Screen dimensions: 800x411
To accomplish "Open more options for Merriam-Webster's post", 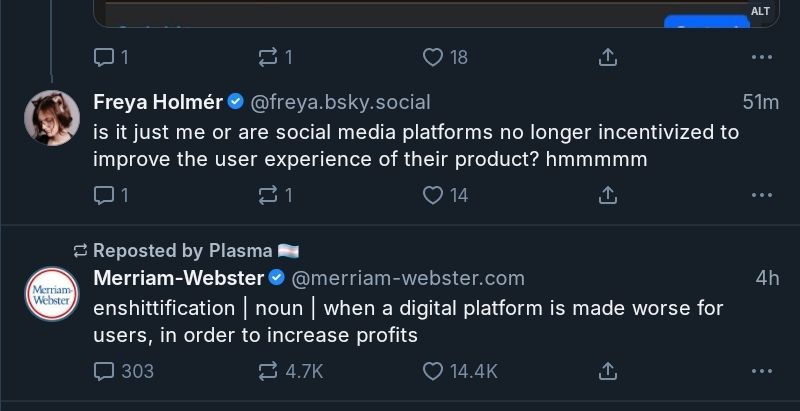I will pos(762,371).
